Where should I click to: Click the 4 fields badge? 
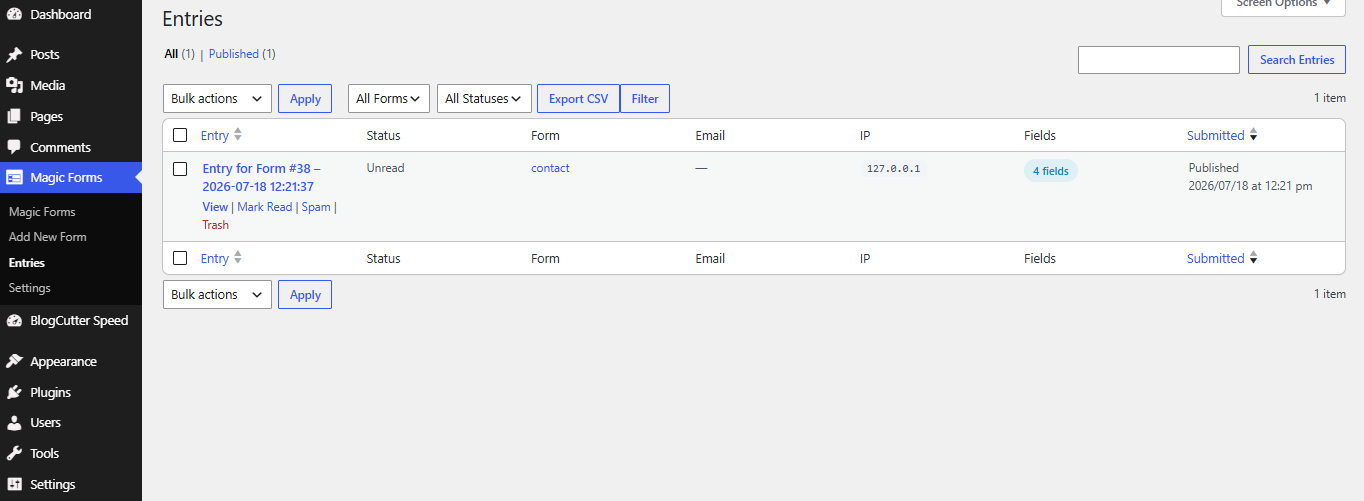1051,171
